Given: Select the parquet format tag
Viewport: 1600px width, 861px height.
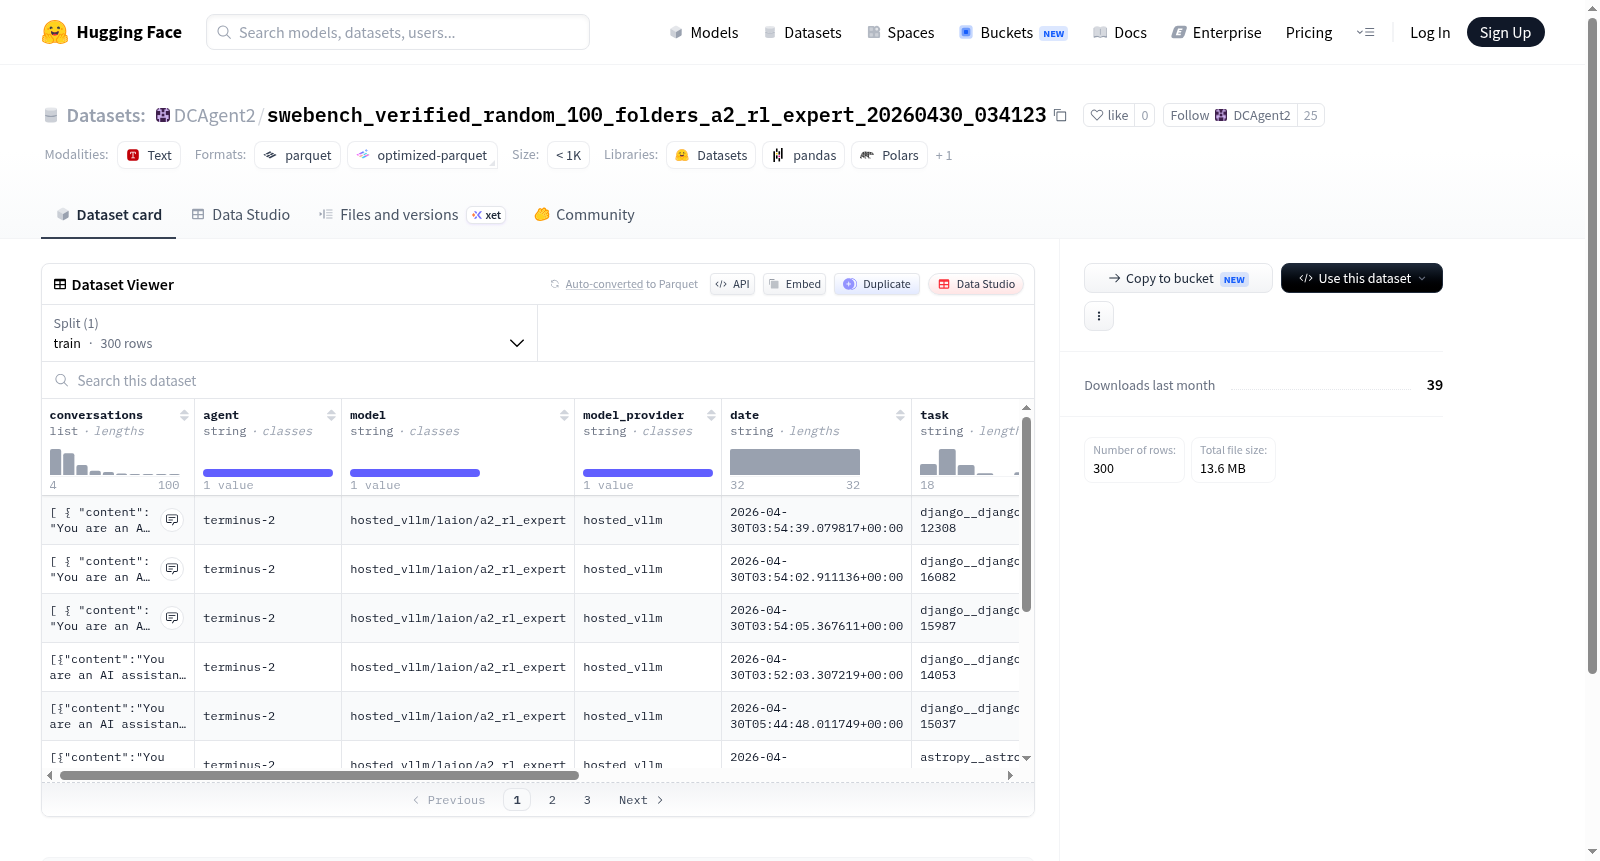Looking at the screenshot, I should [x=298, y=155].
